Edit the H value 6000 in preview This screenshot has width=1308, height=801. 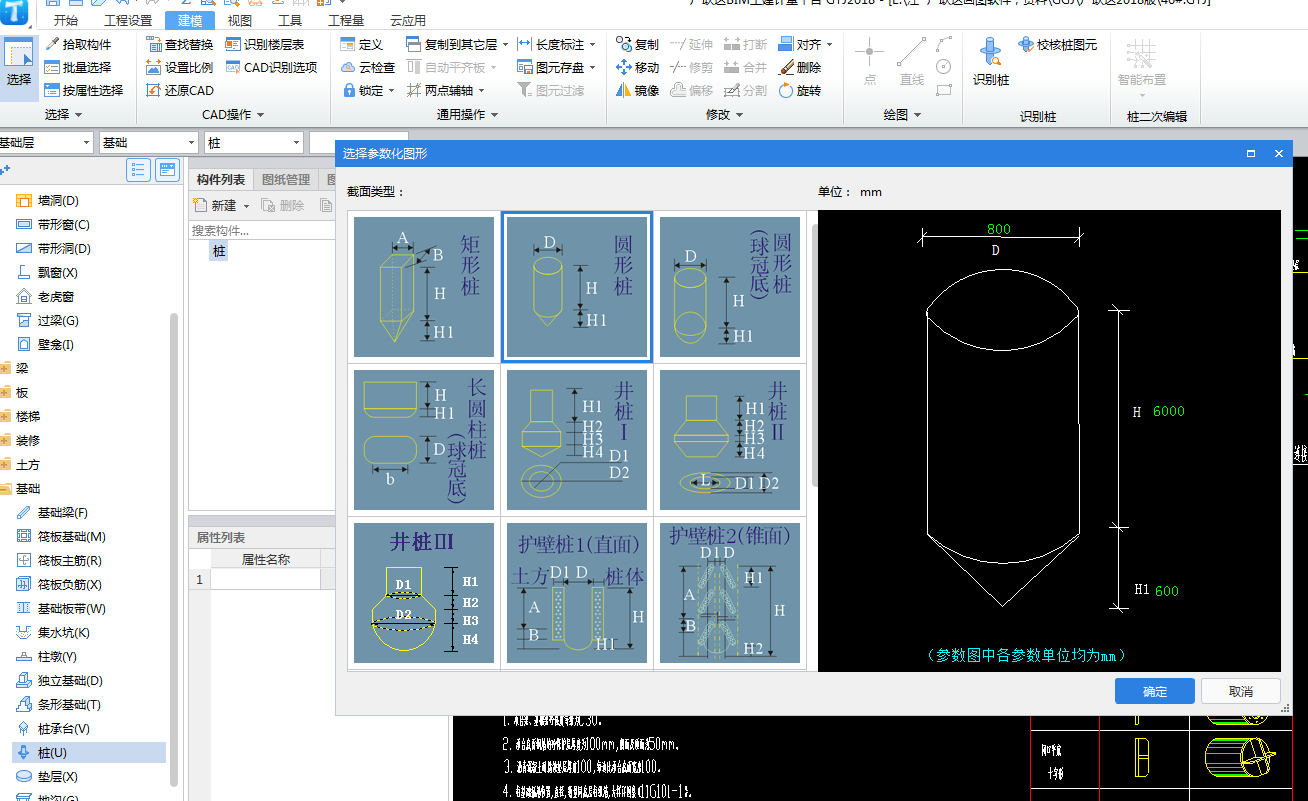pyautogui.click(x=1168, y=411)
